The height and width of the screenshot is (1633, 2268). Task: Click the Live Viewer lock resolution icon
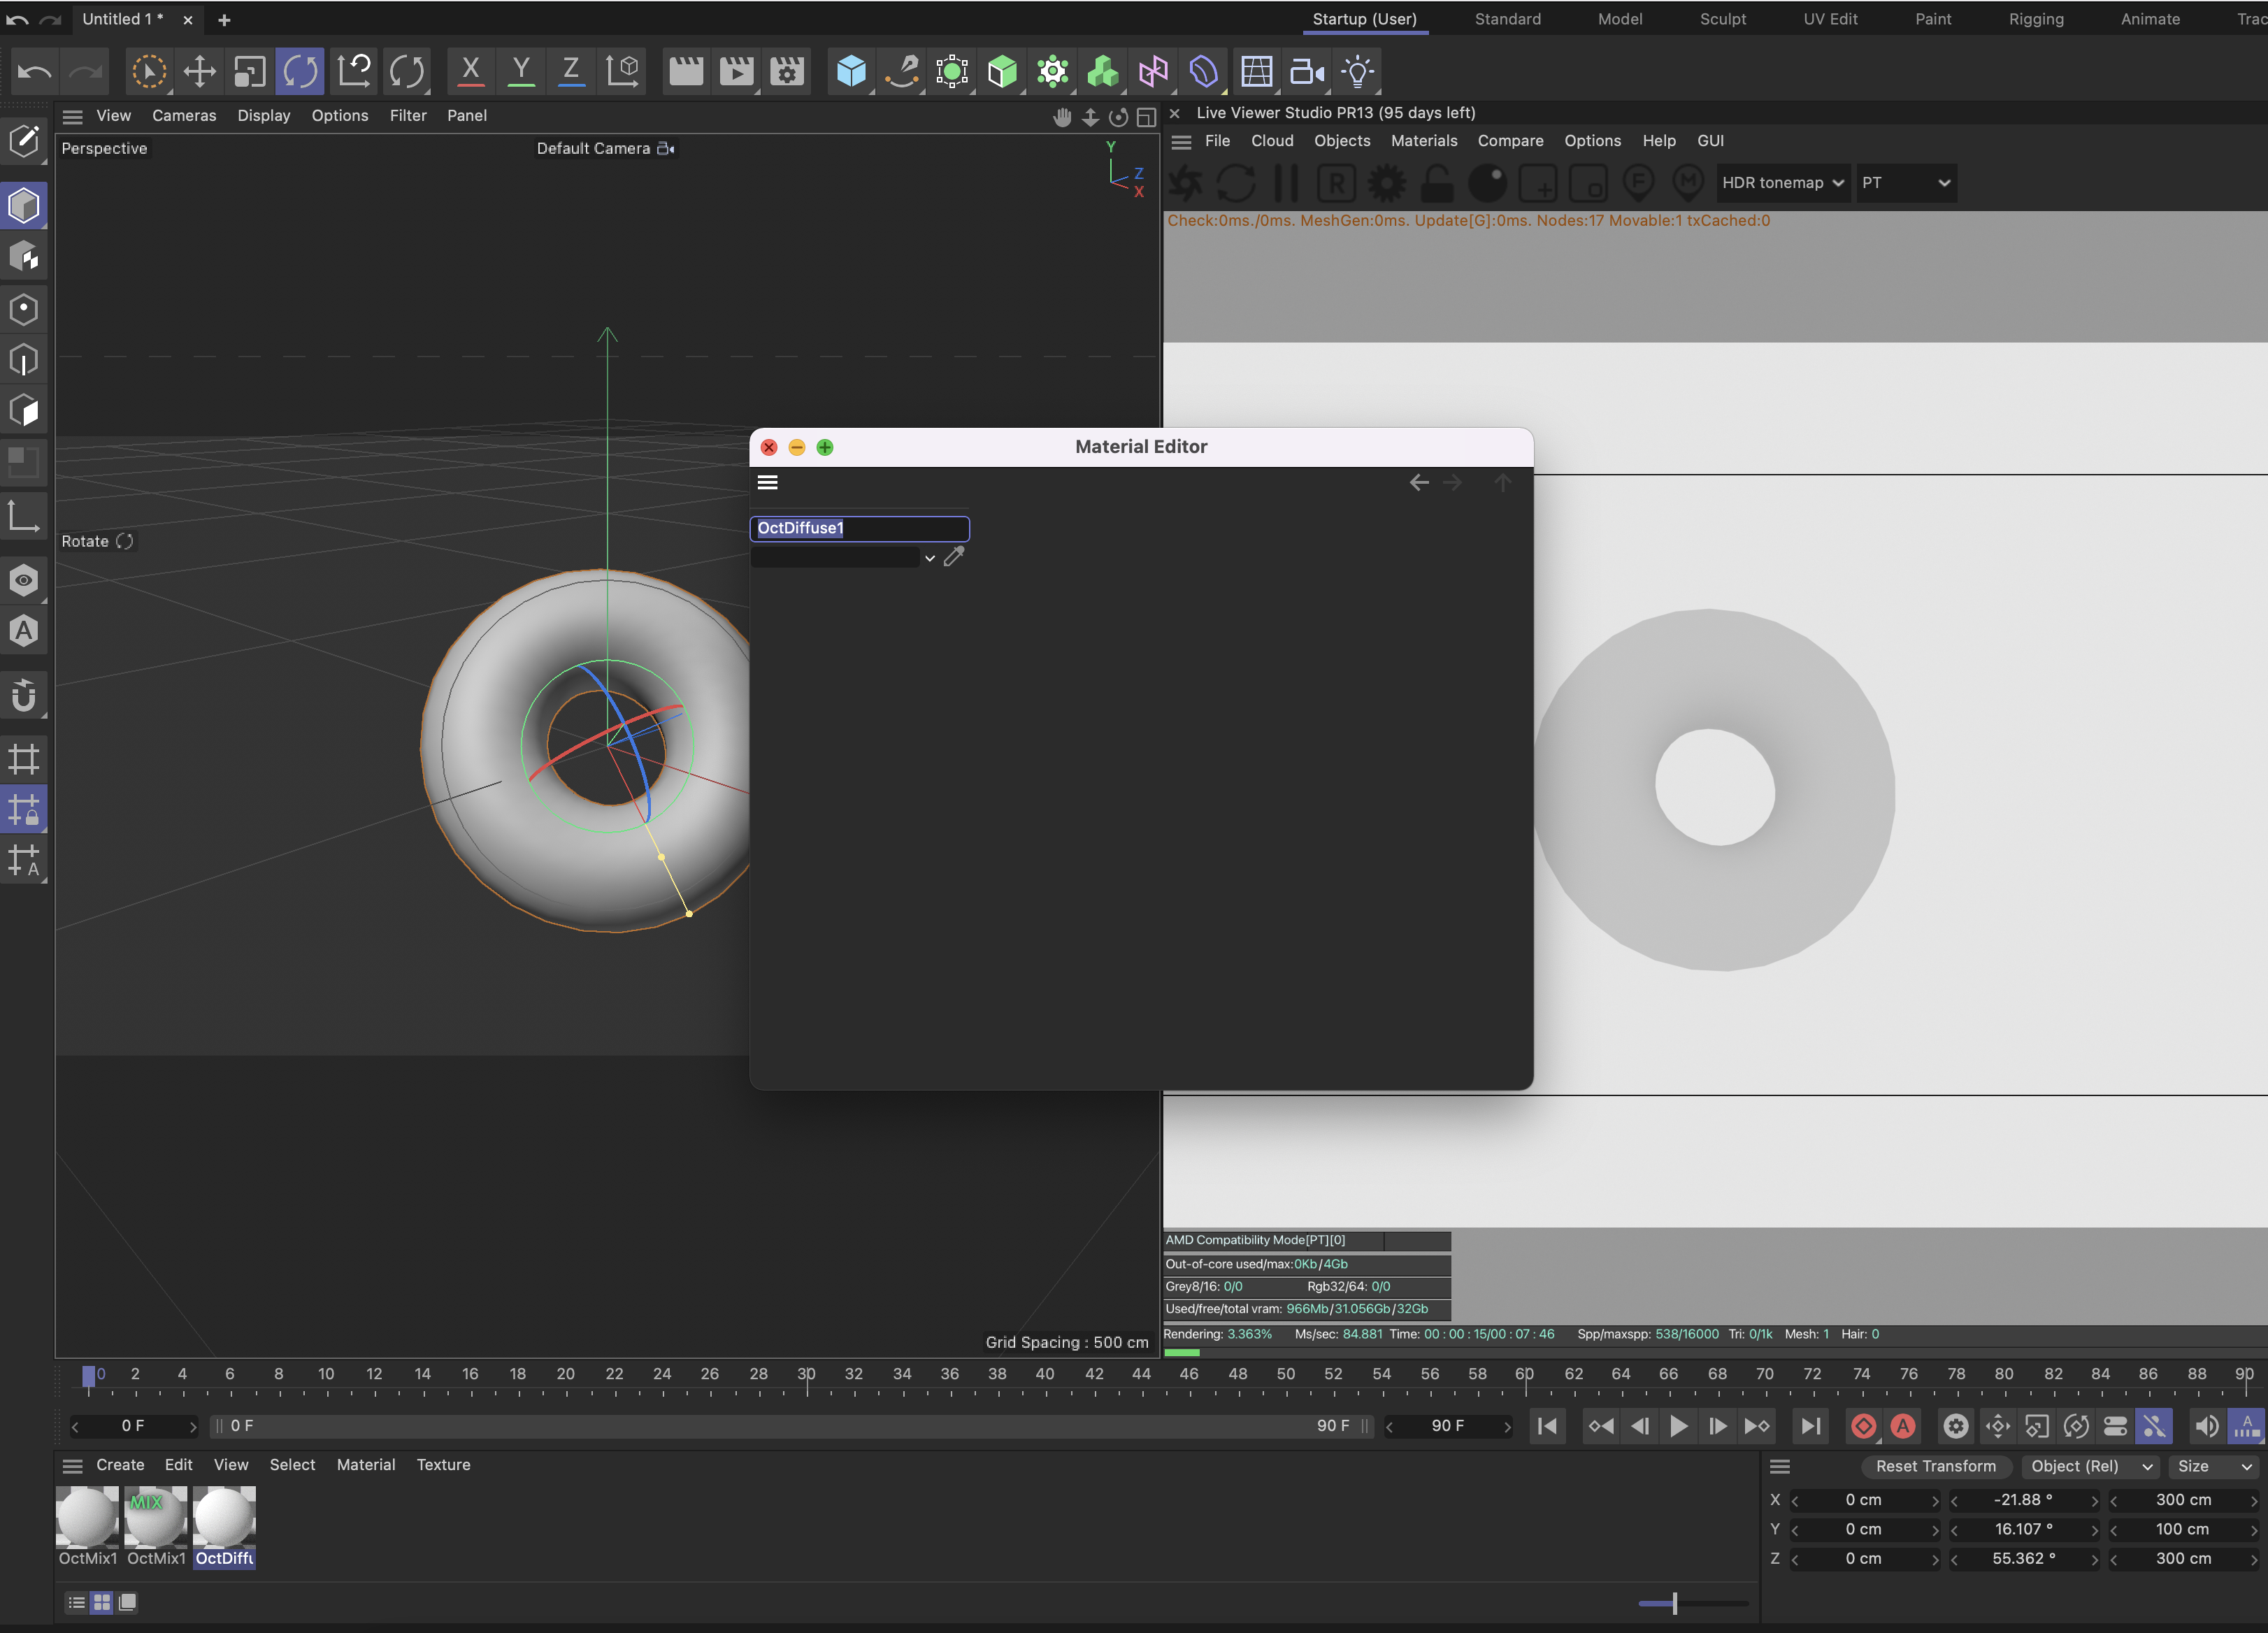[x=1437, y=183]
